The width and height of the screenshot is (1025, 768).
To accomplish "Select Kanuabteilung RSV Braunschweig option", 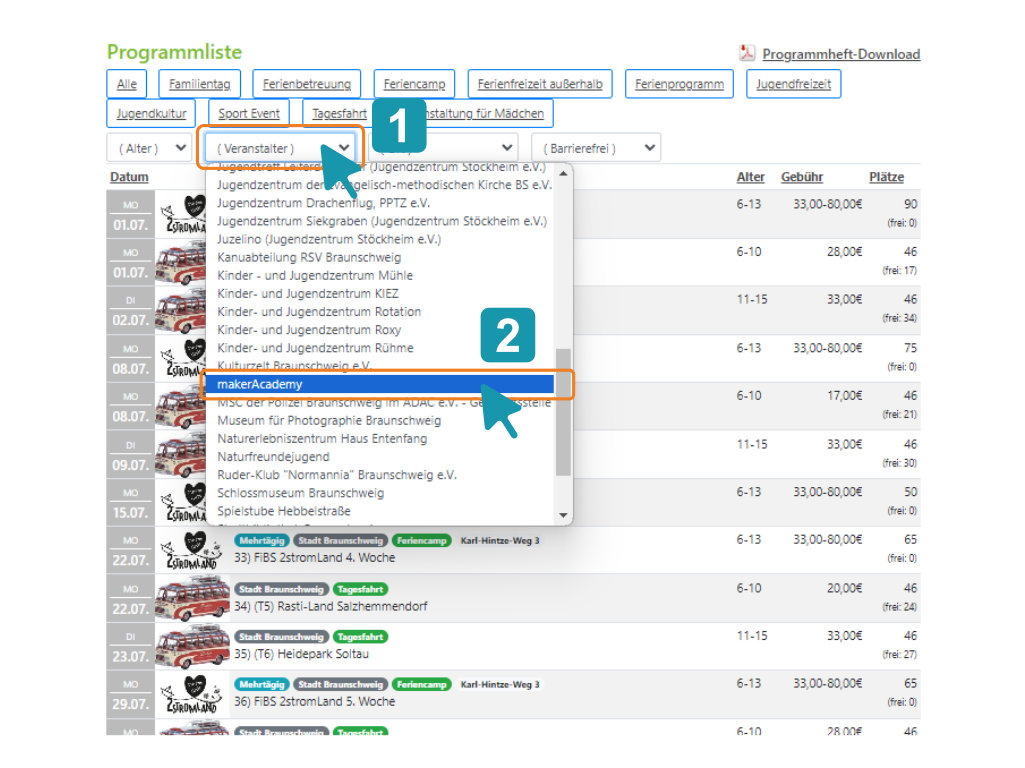I will tap(309, 258).
